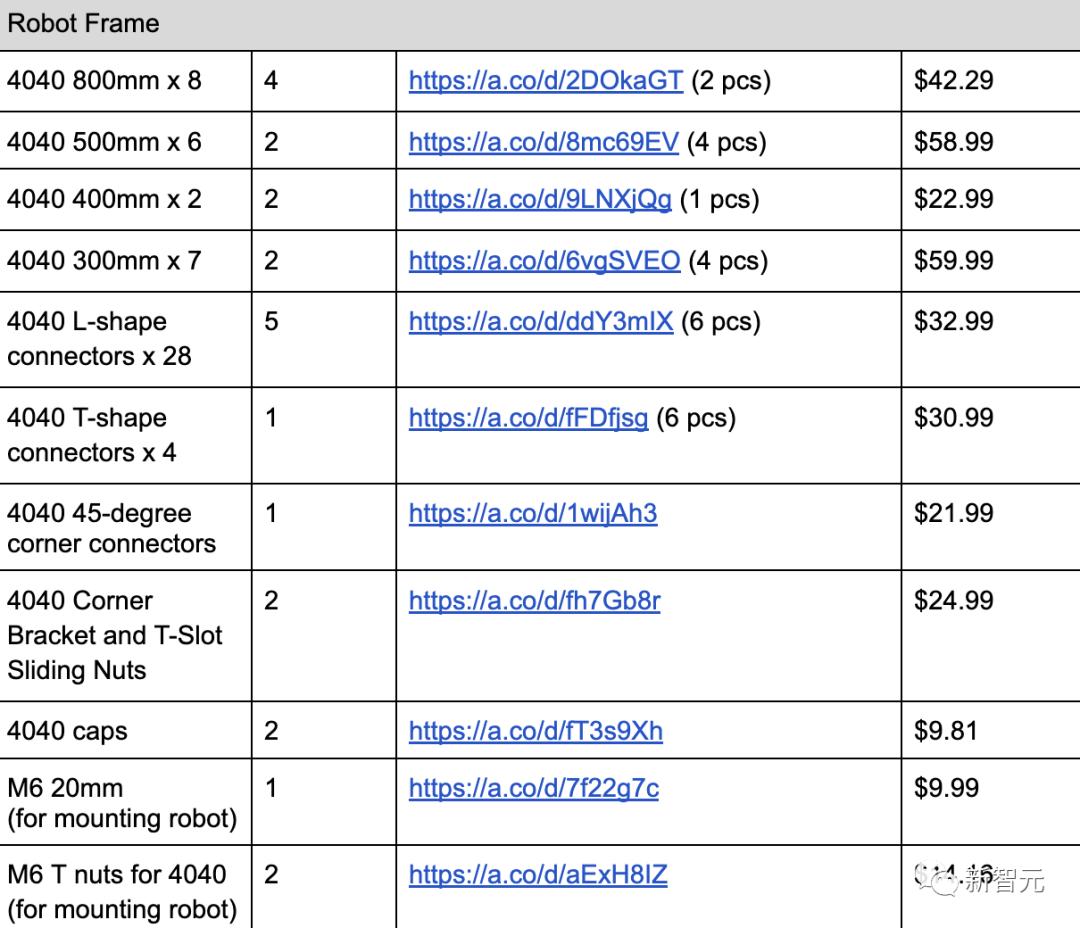Open the a.co/d/2DOkaGT link

coord(545,81)
